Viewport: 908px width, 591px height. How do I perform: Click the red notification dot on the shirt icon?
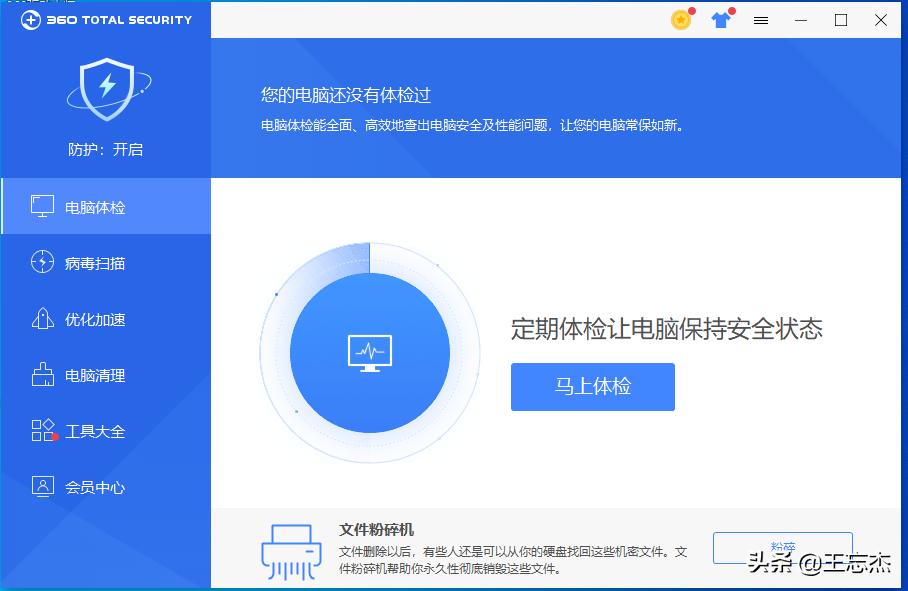point(731,9)
